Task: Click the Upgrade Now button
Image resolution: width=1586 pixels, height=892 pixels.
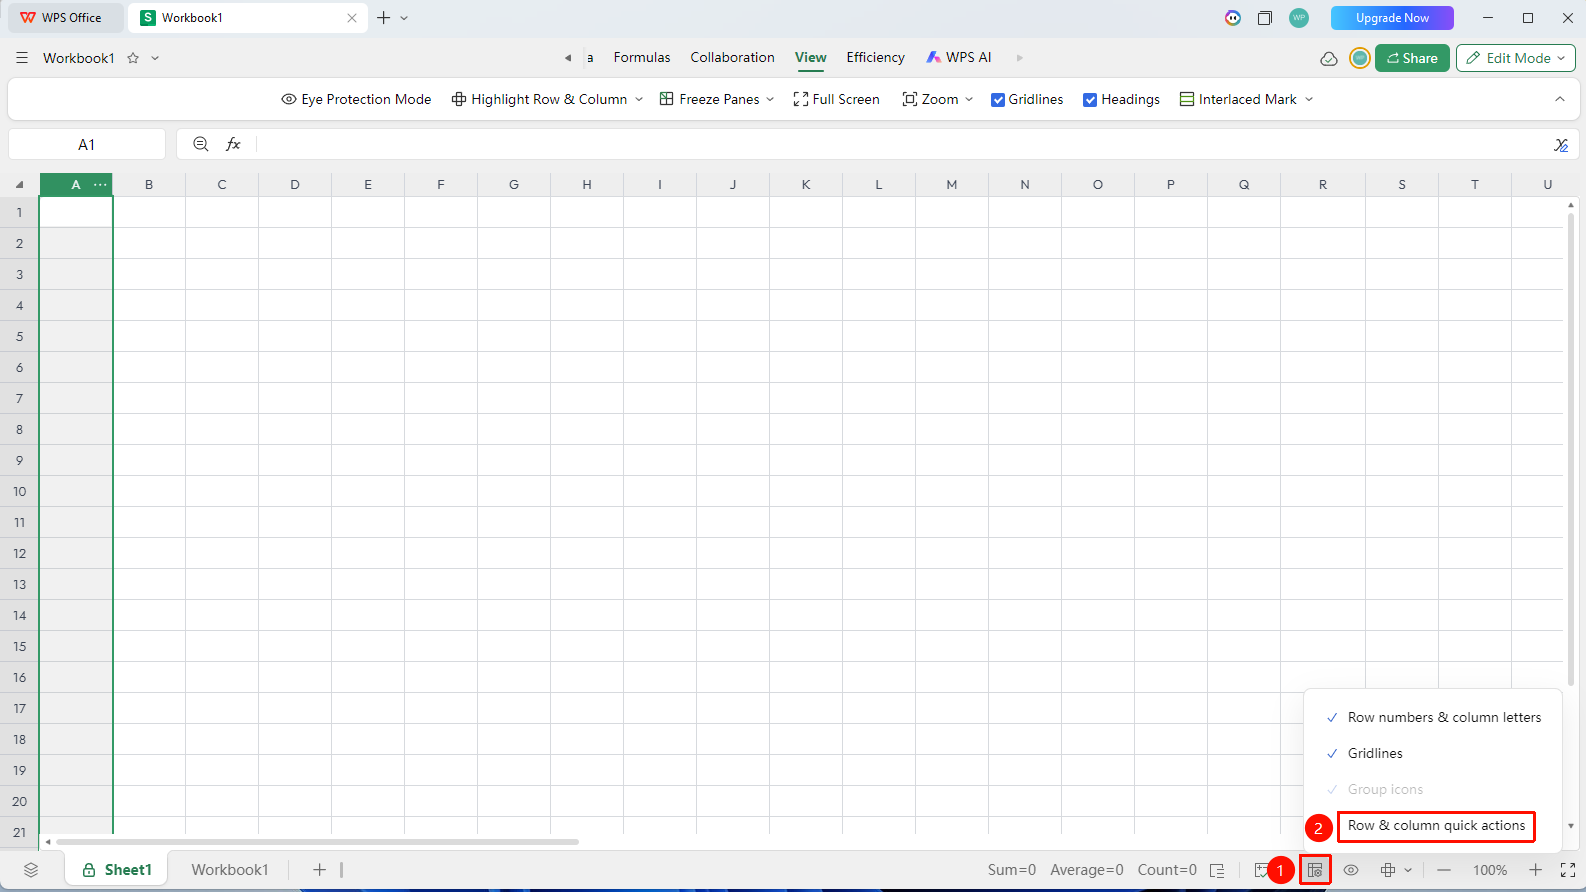Action: point(1392,18)
